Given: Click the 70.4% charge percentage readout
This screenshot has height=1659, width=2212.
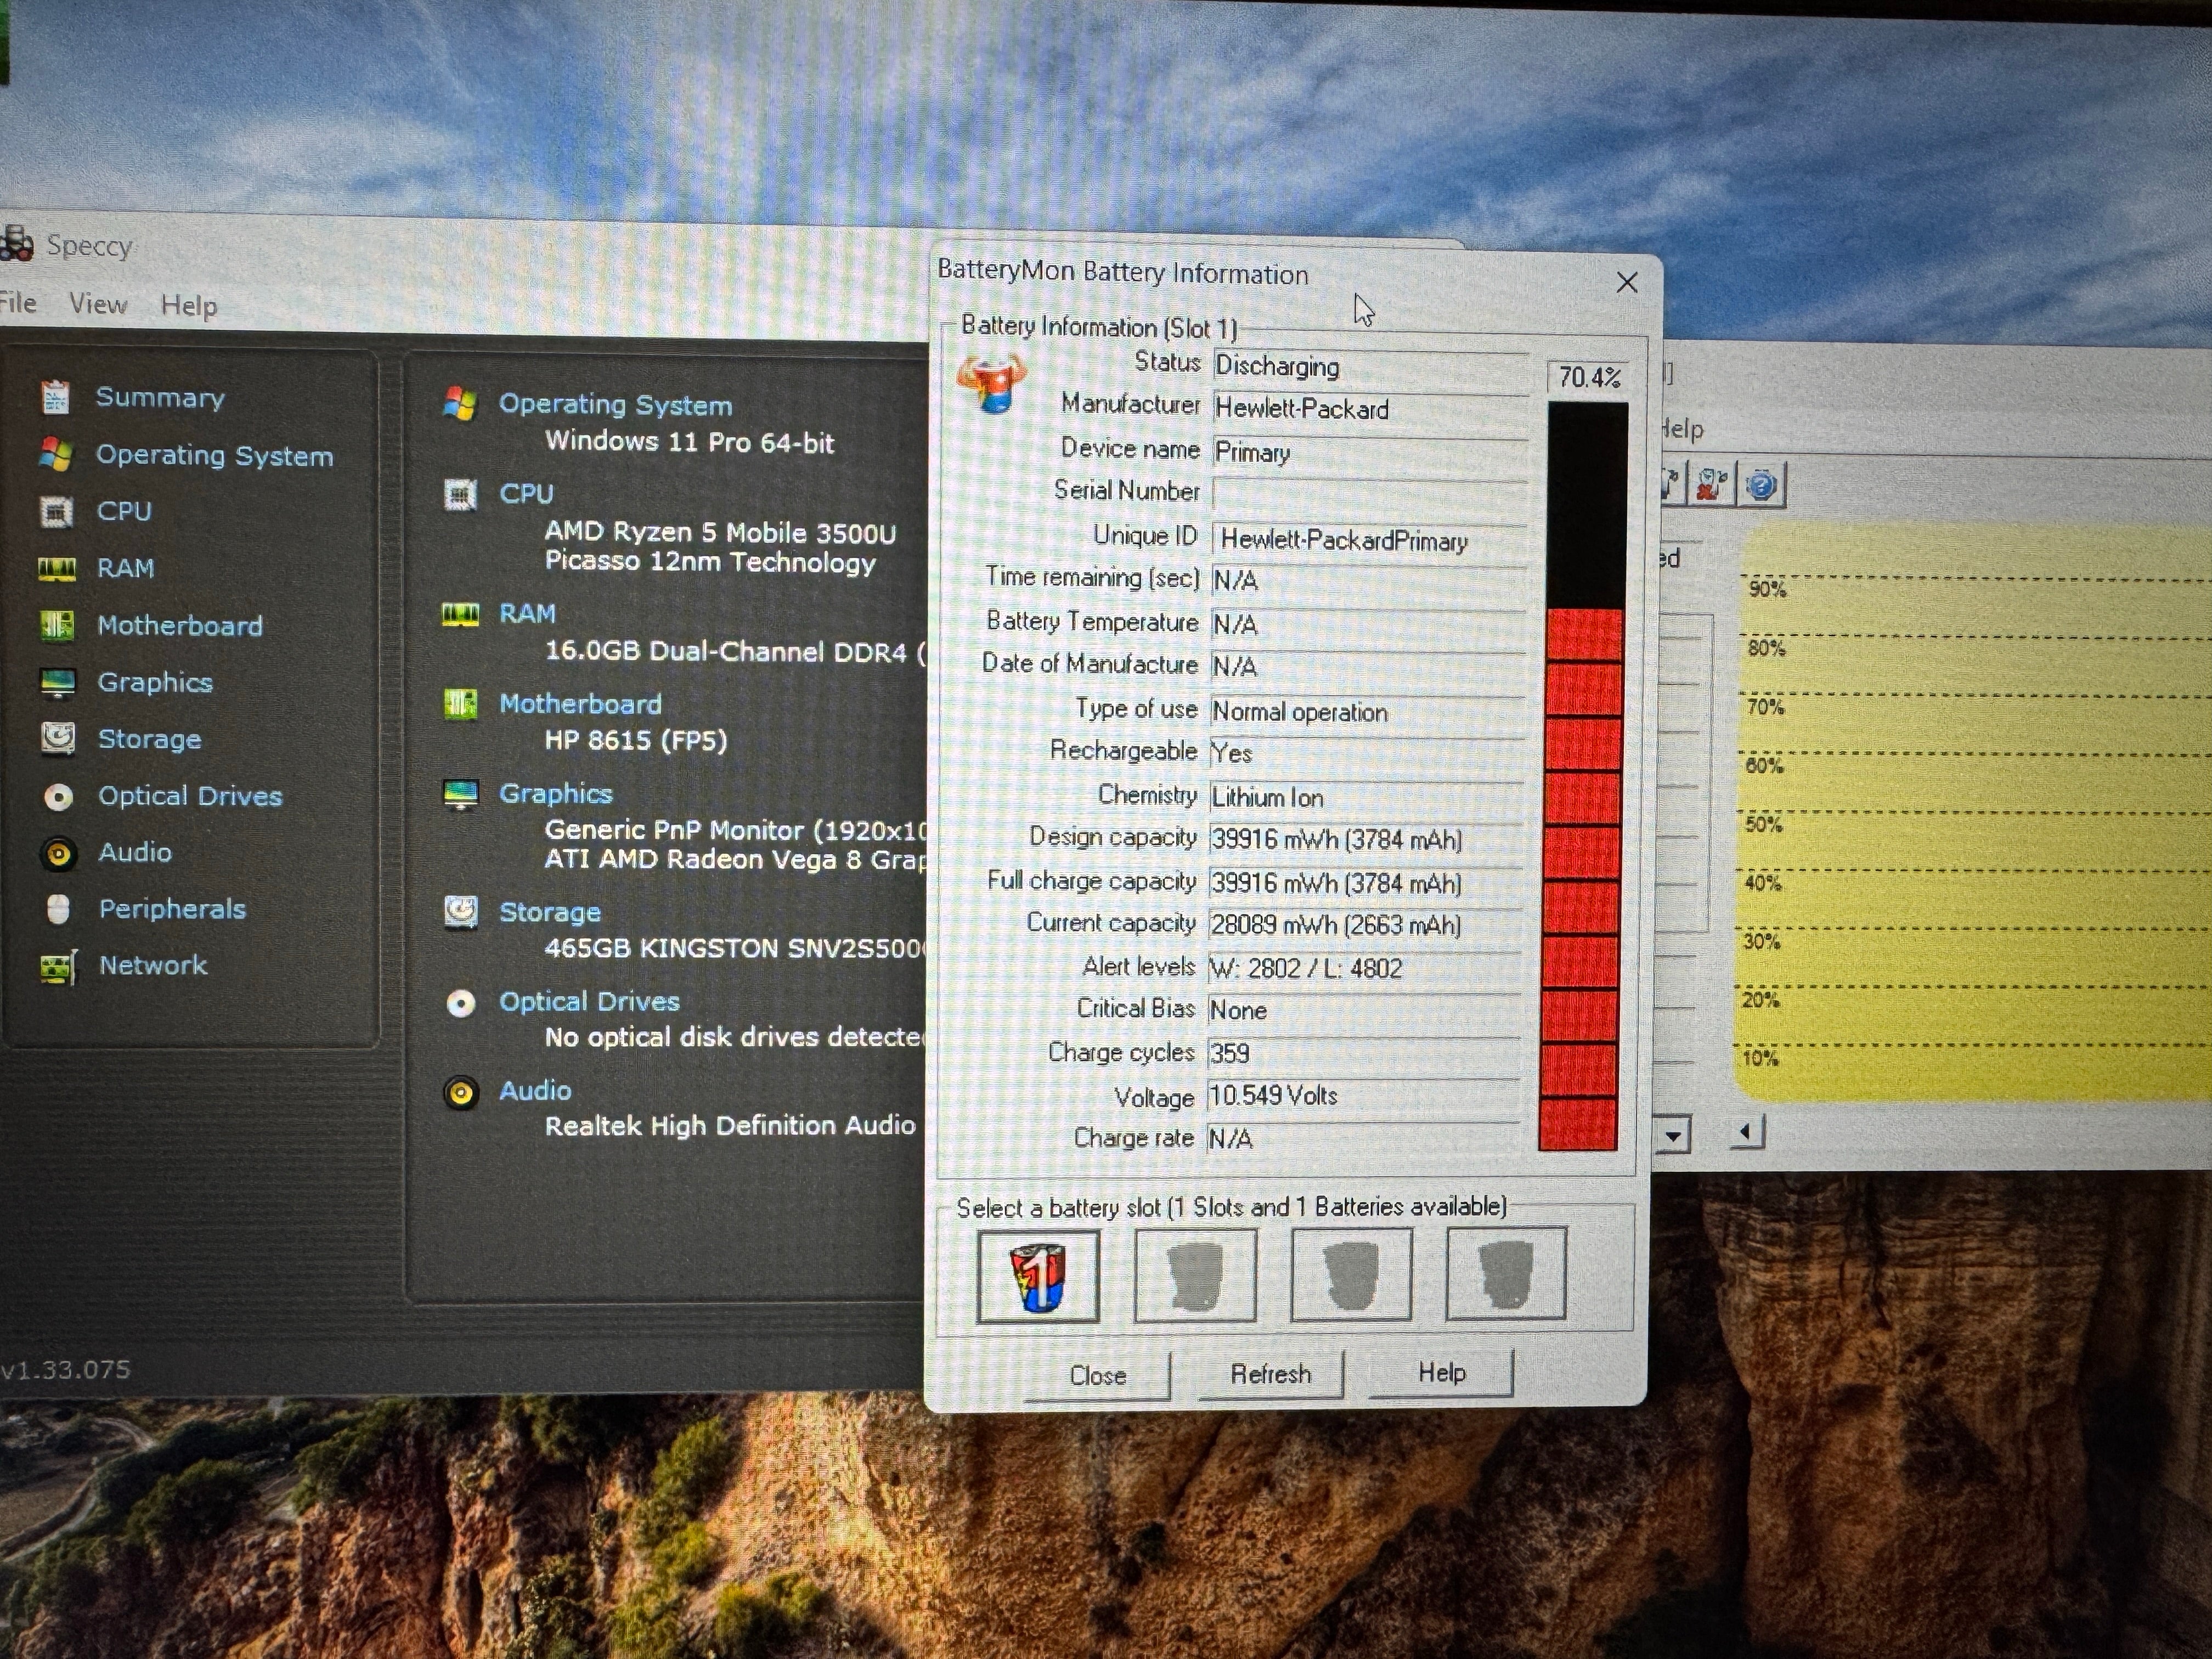Looking at the screenshot, I should click(x=1588, y=377).
